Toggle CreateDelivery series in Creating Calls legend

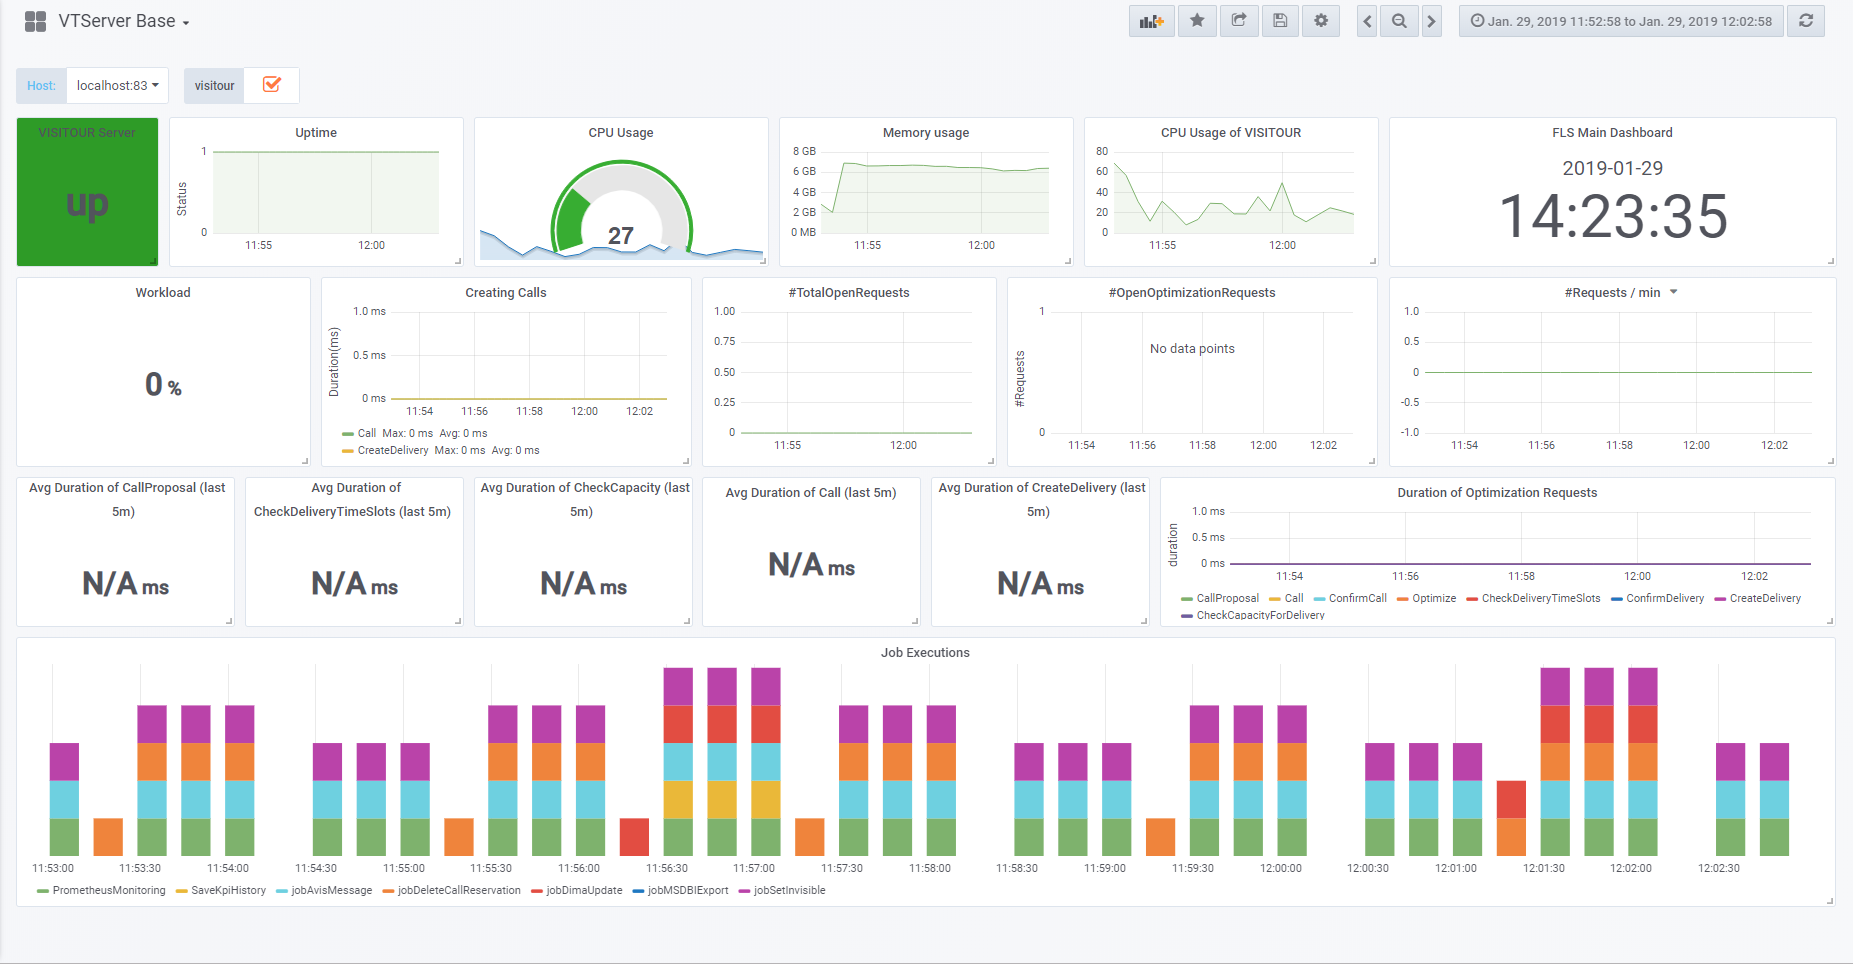(393, 451)
